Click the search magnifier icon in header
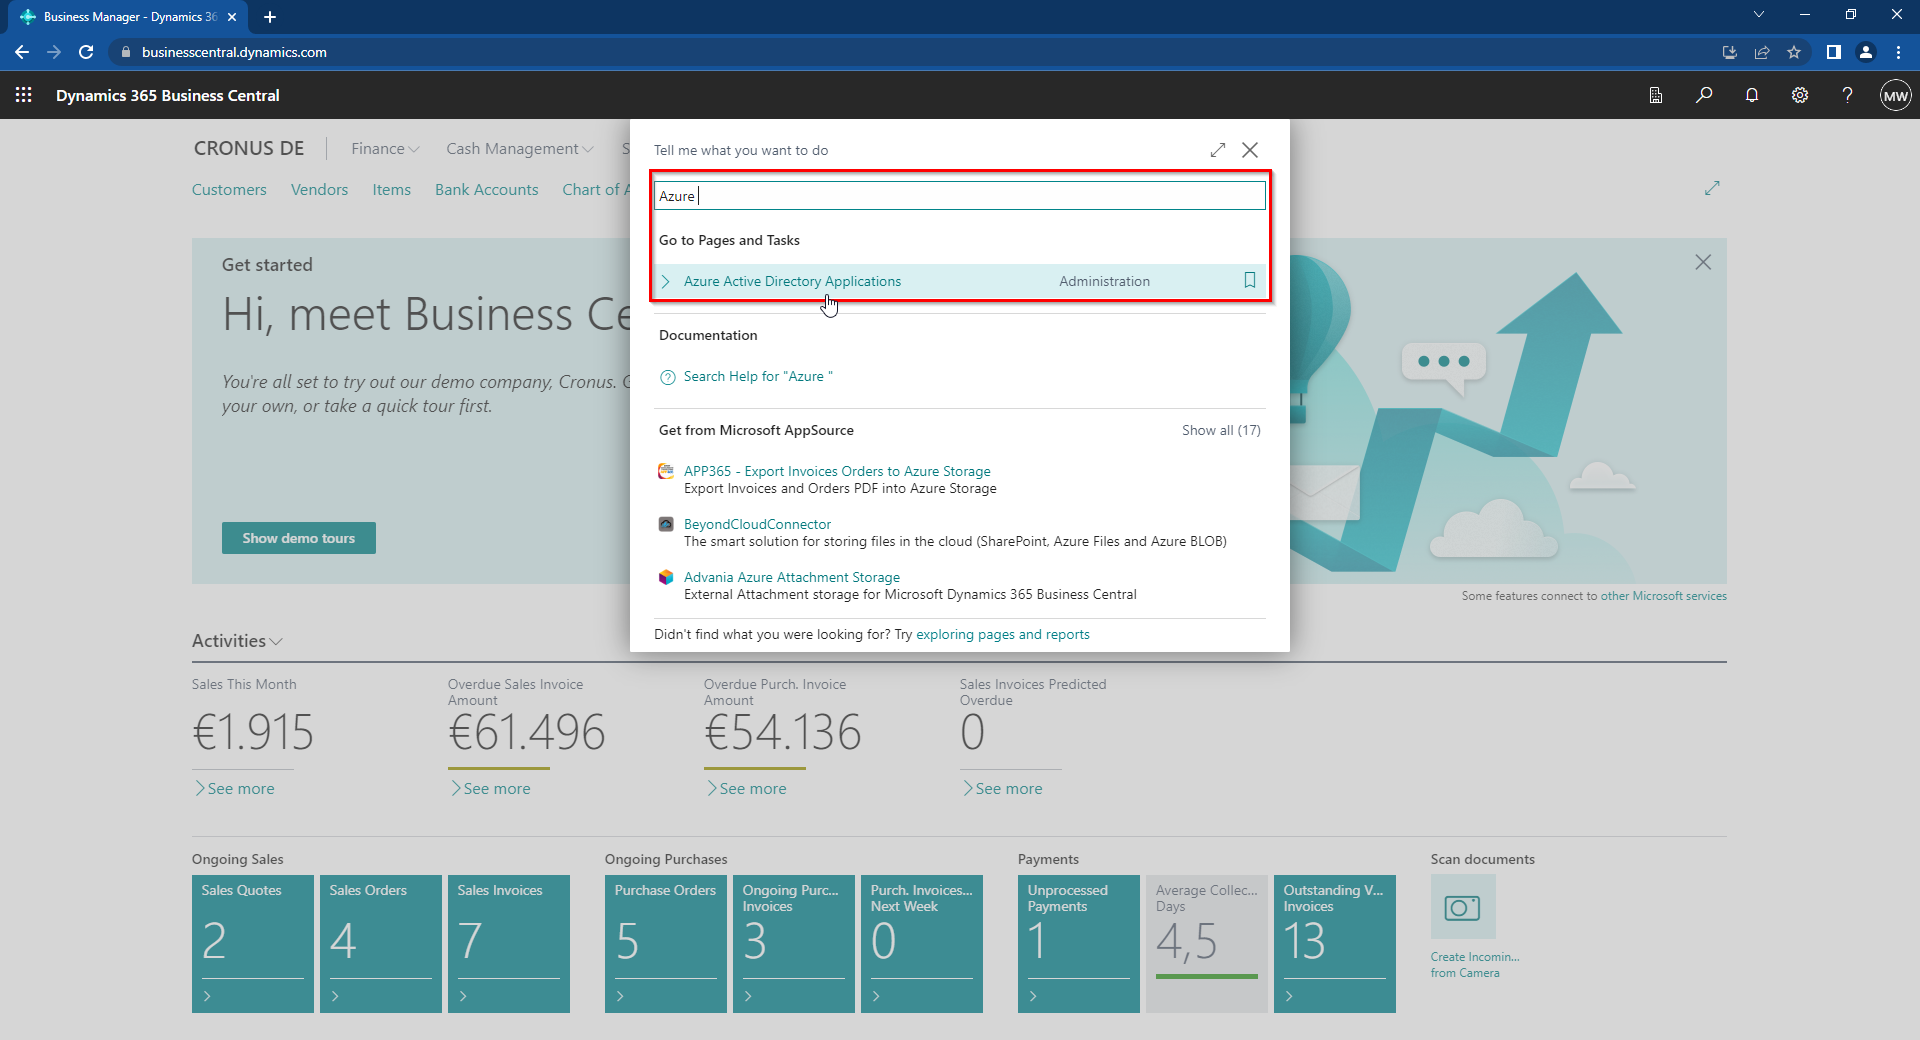 click(1704, 95)
